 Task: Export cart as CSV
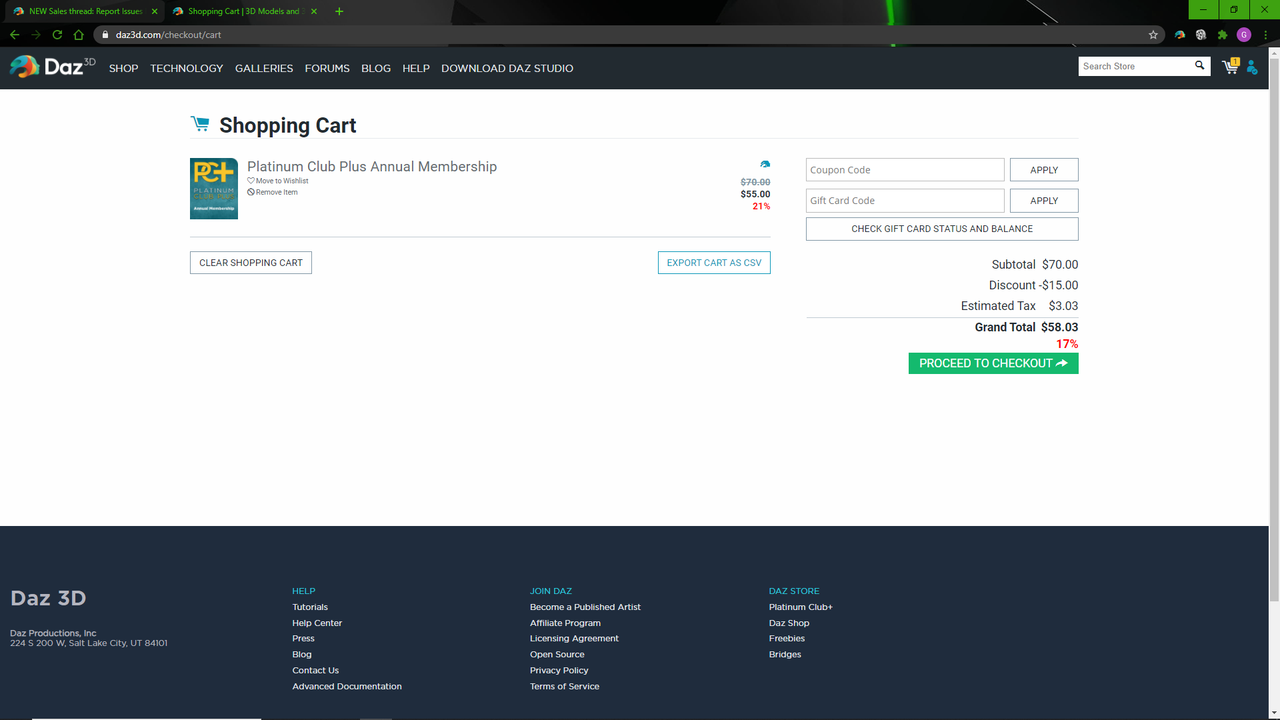[x=714, y=262]
